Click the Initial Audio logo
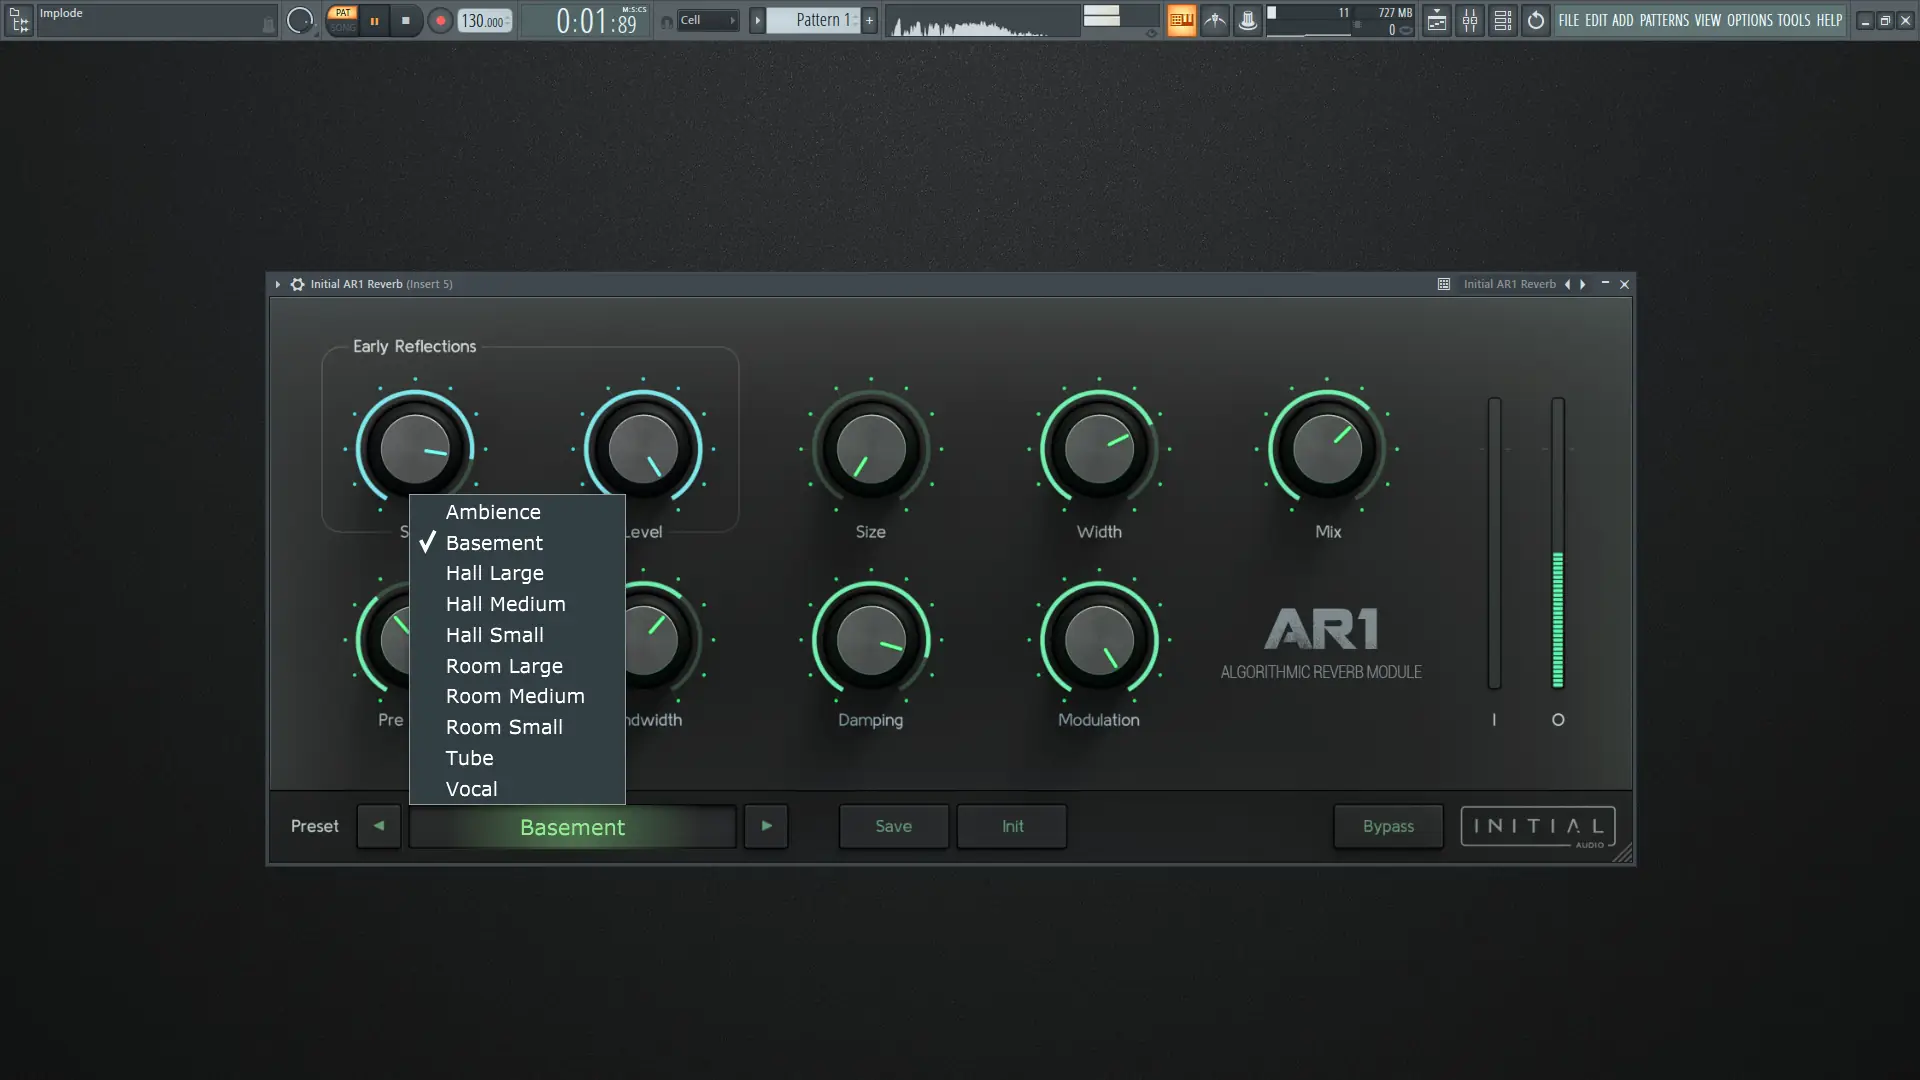 [1537, 827]
